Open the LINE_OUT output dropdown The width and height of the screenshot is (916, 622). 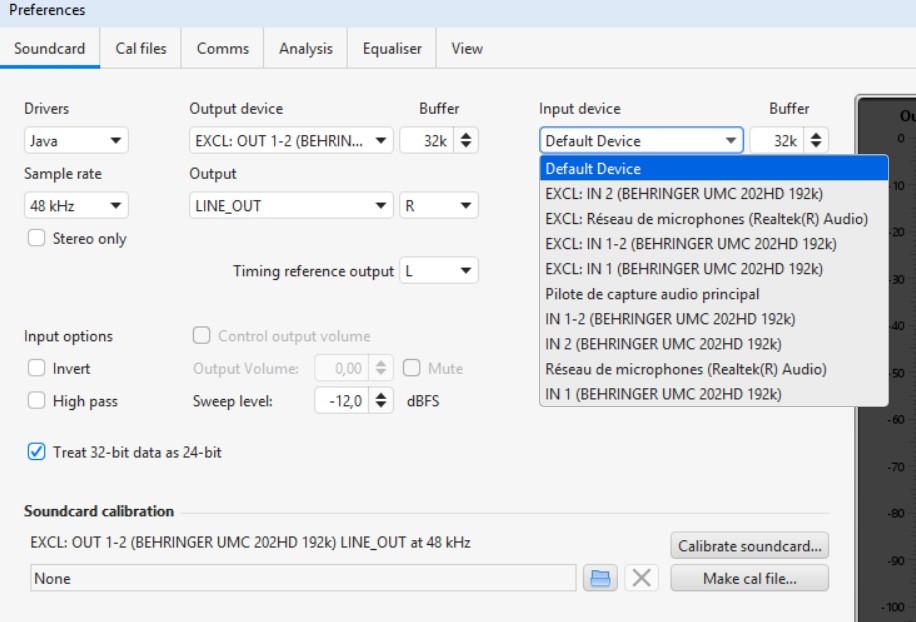[x=291, y=206]
